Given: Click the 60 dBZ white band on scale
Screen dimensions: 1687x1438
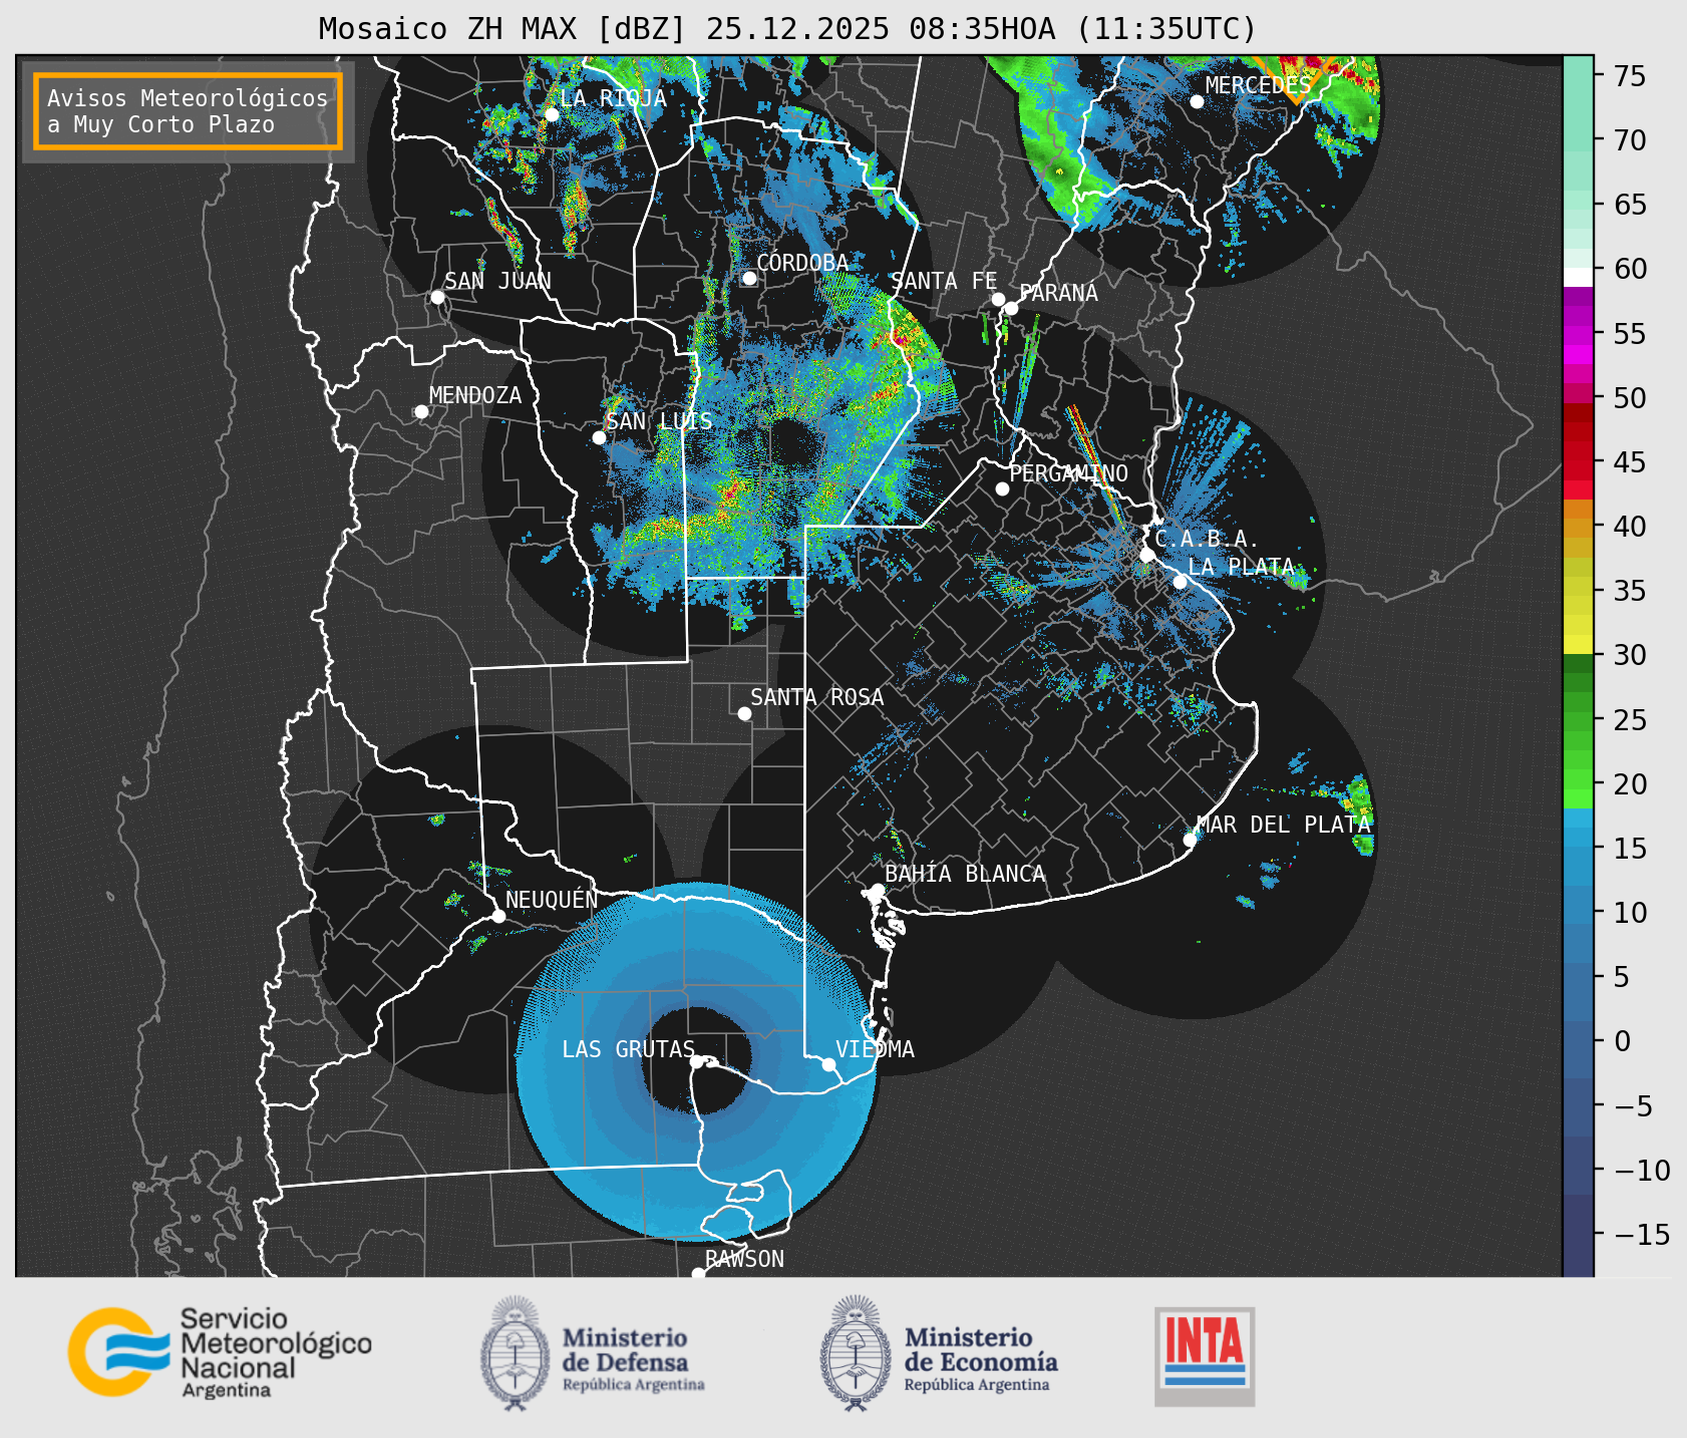Looking at the screenshot, I should point(1577,277).
